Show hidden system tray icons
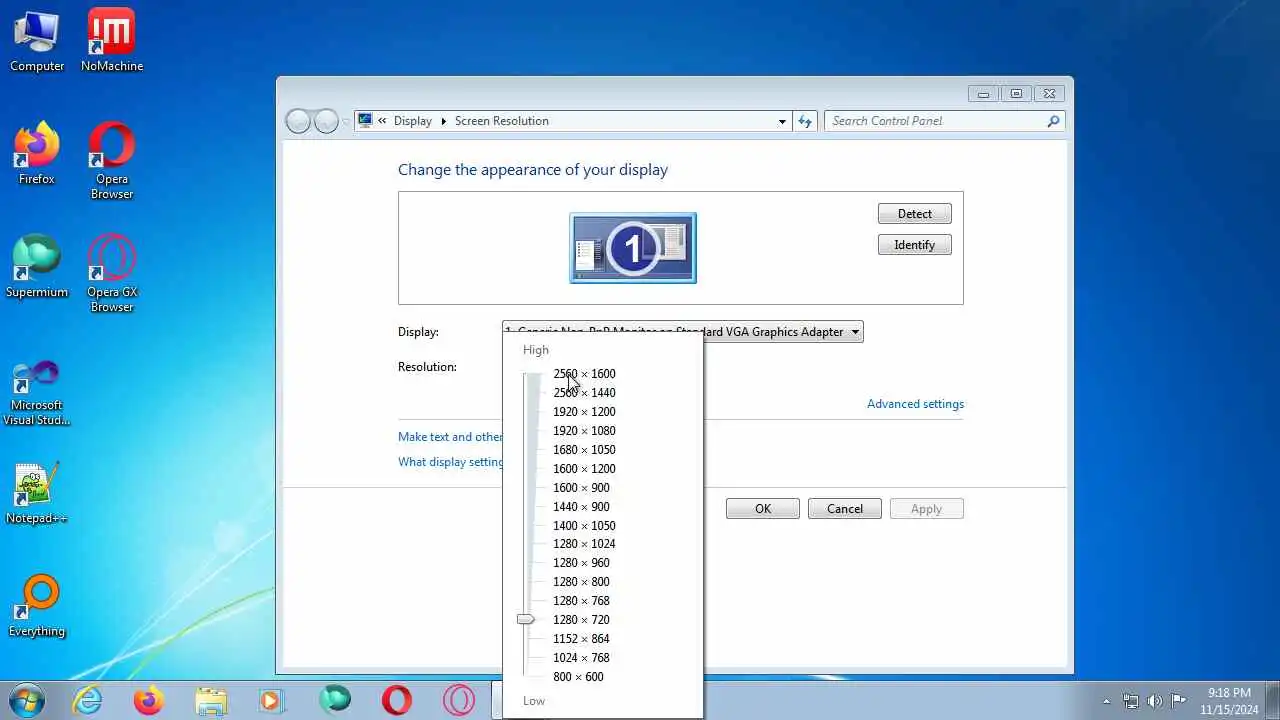Image resolution: width=1280 pixels, height=720 pixels. point(1106,701)
